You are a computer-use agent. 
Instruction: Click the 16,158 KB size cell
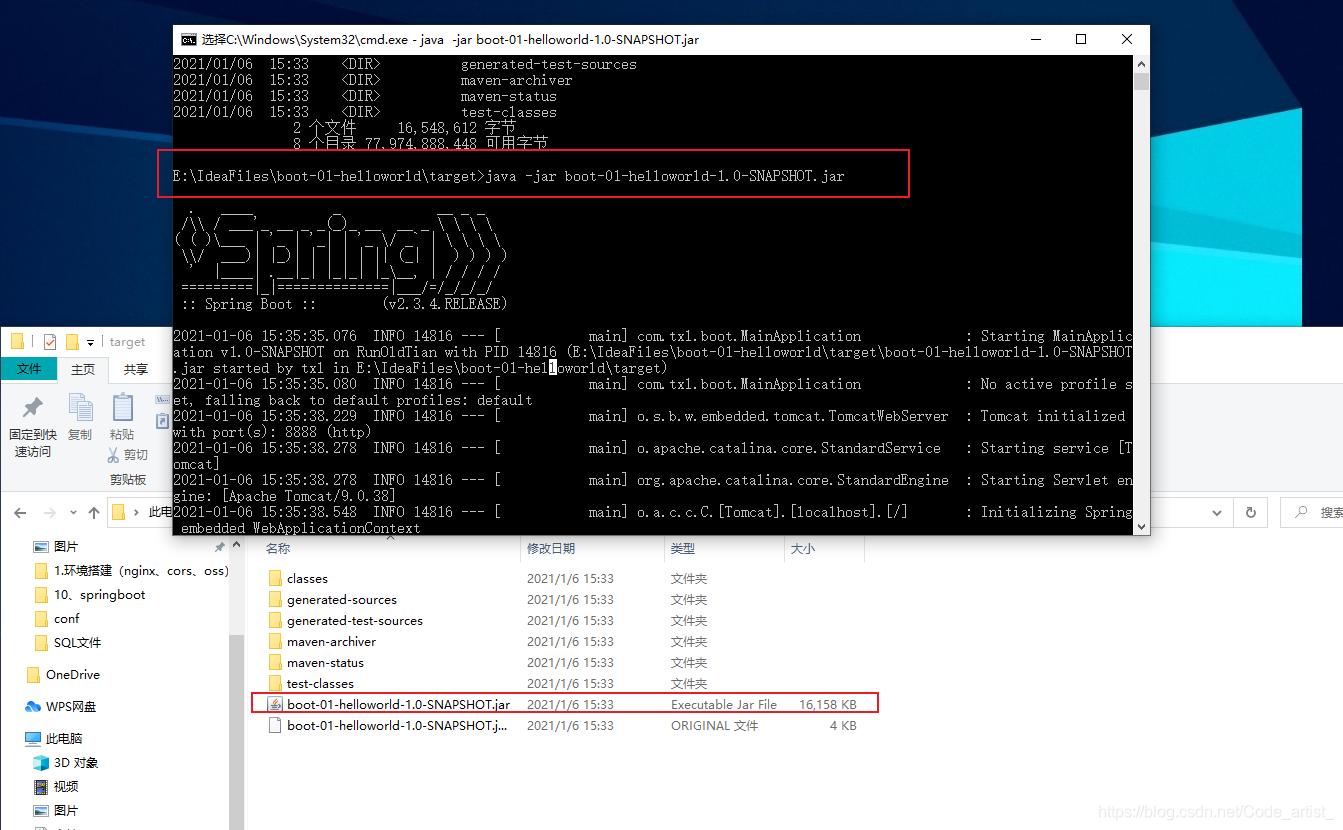(x=828, y=705)
